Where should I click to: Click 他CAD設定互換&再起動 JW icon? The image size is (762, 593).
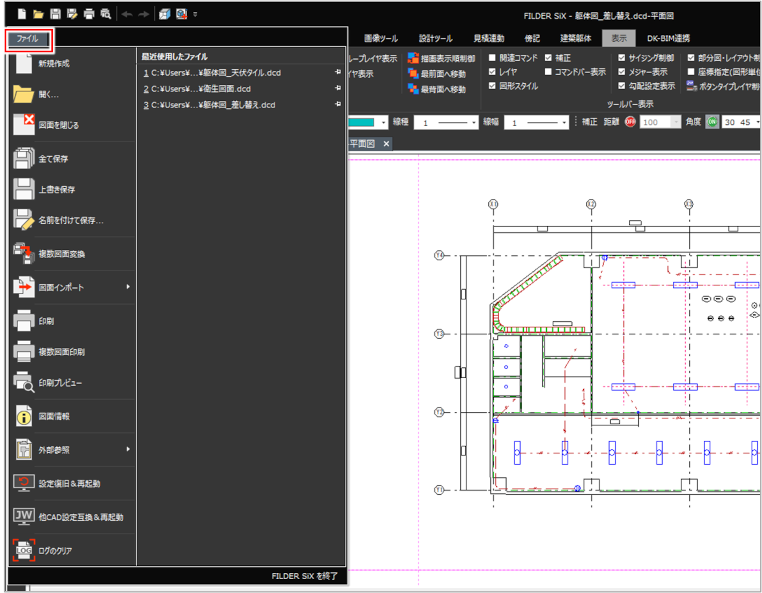[24, 517]
